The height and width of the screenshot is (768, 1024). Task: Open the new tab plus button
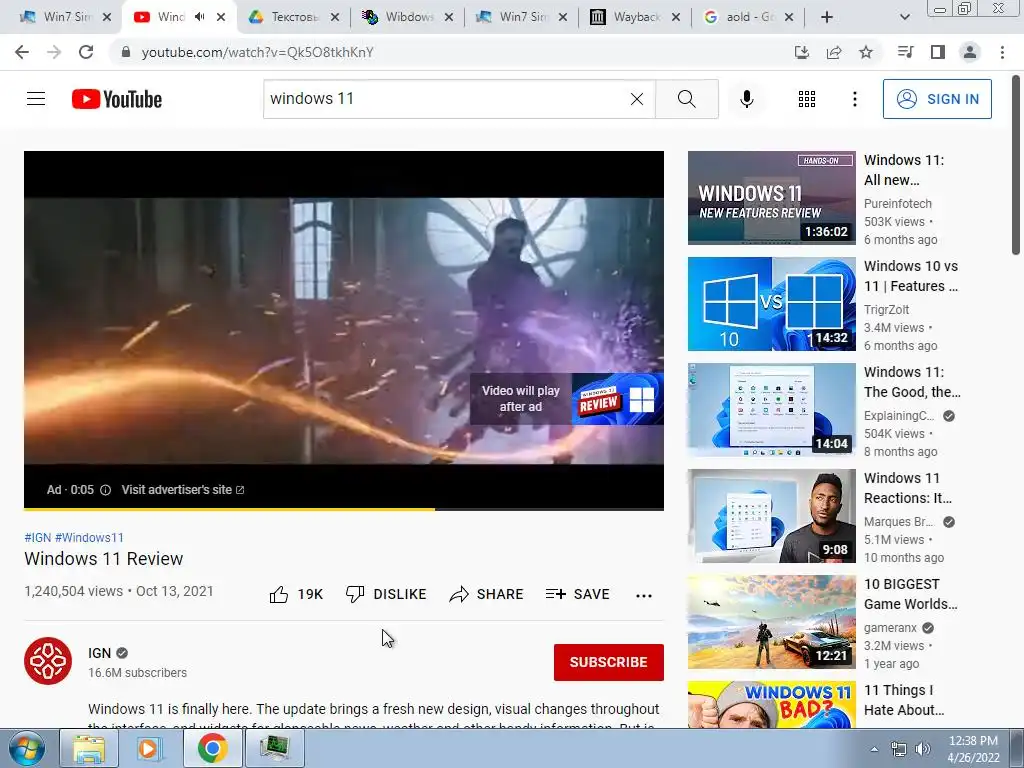pyautogui.click(x=827, y=17)
